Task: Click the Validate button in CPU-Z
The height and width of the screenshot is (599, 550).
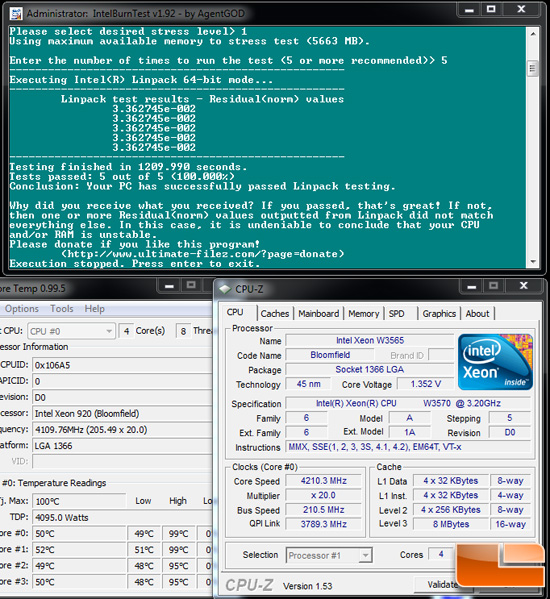Action: (x=442, y=584)
